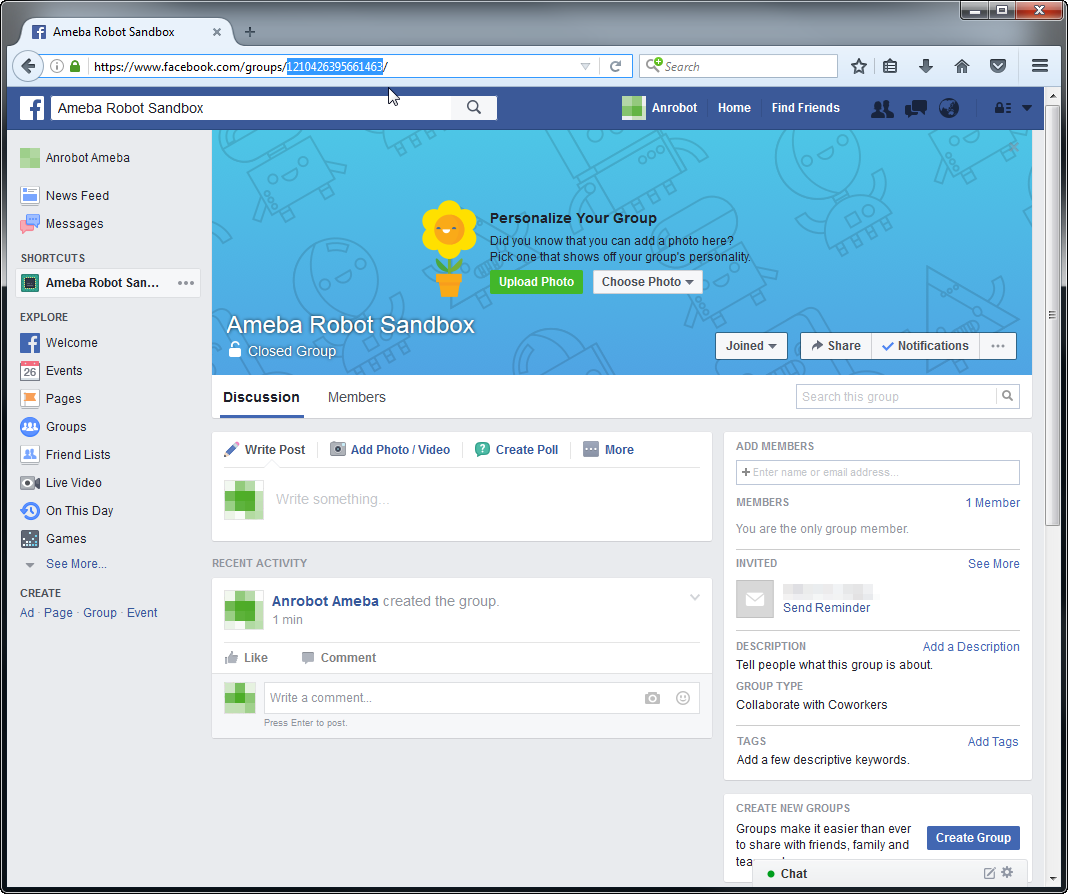Select Create Poll composer tab

point(516,449)
